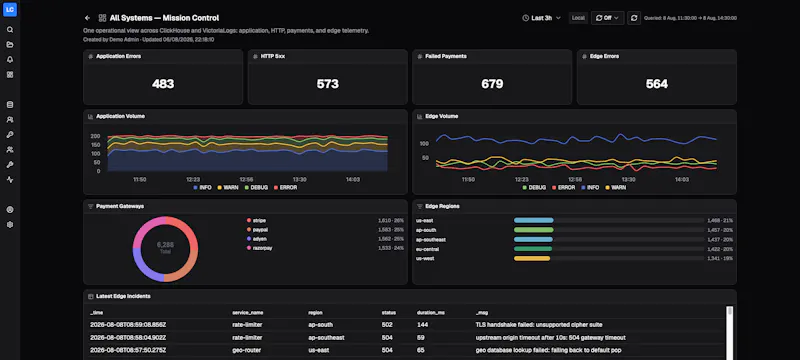Open the search icon in the sidebar
The height and width of the screenshot is (360, 800).
[x=10, y=30]
